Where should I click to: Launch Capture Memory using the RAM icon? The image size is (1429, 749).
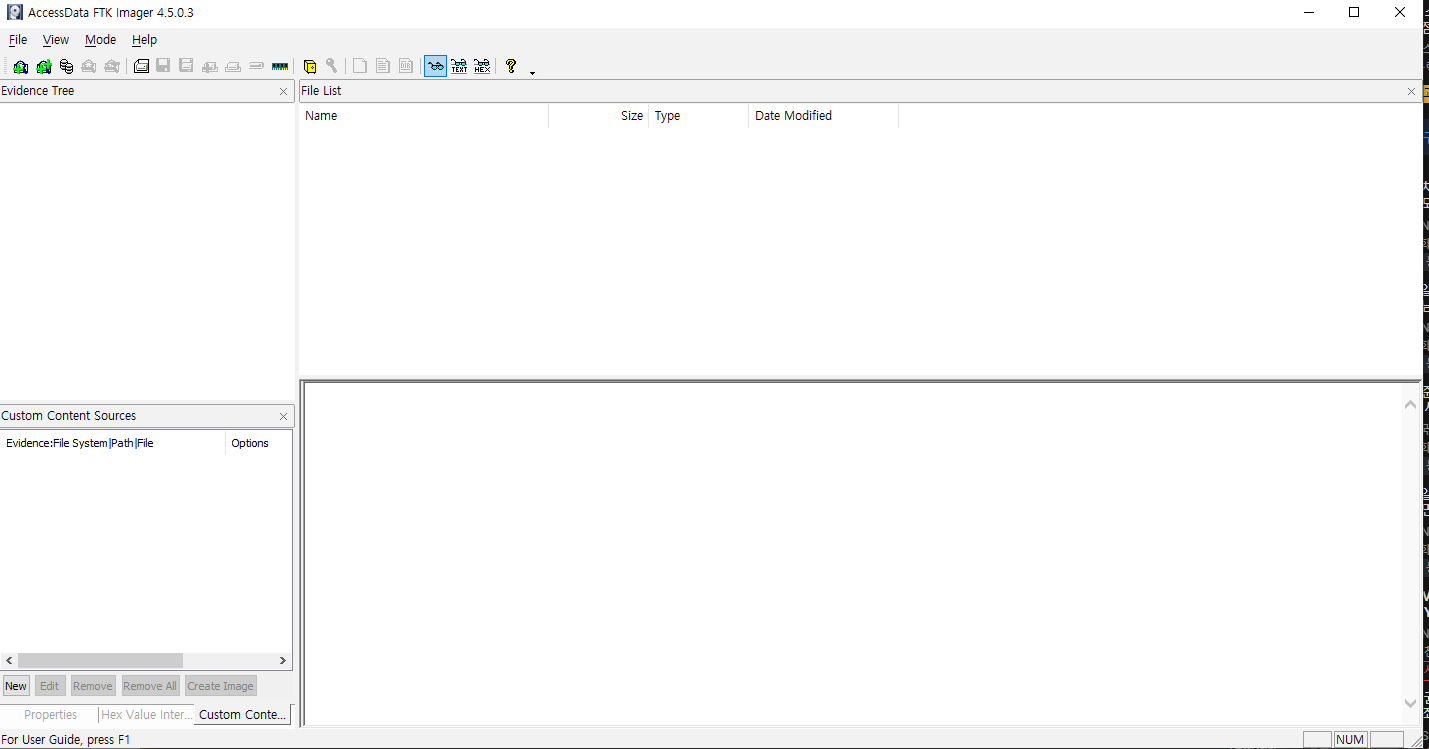click(x=280, y=67)
